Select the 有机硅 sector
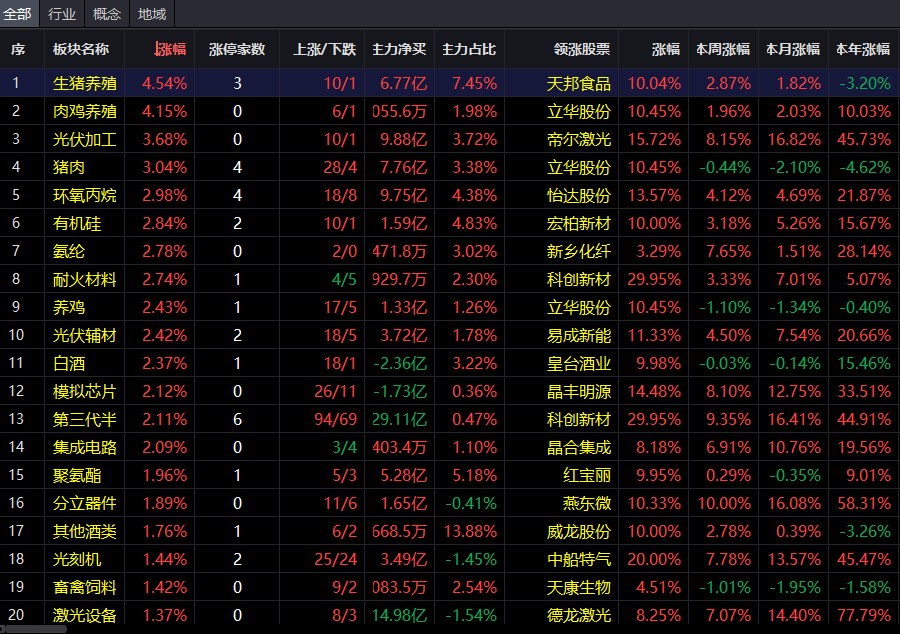900x634 pixels. click(77, 223)
